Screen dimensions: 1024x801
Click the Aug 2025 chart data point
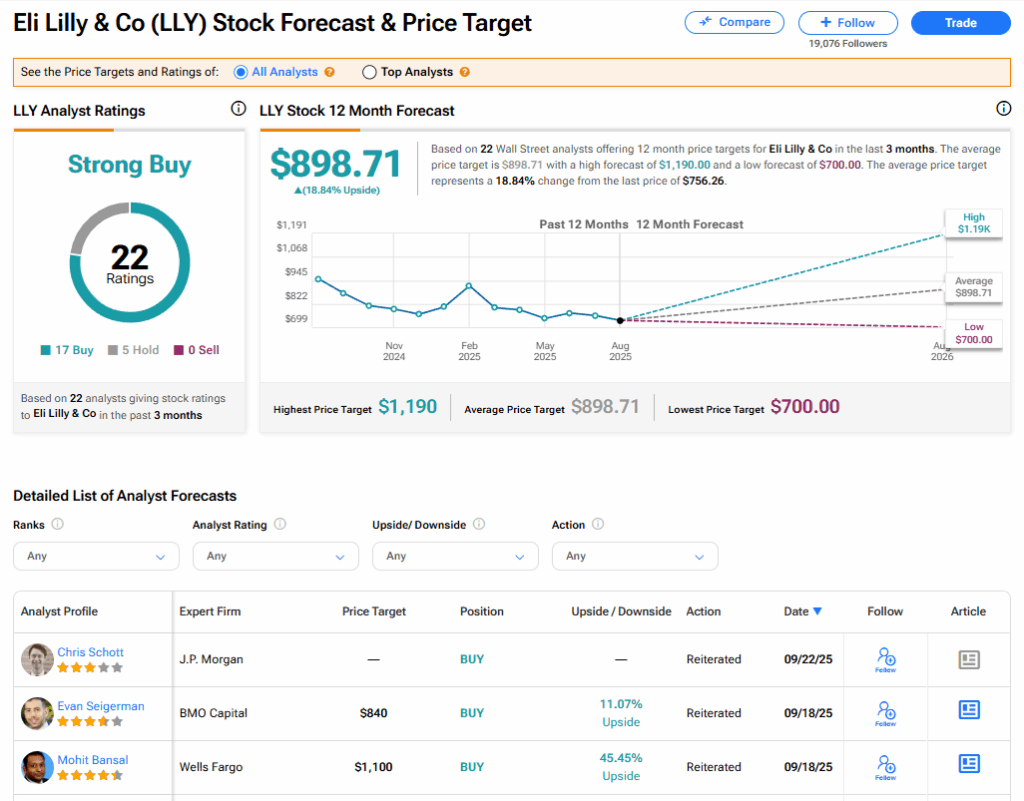620,321
